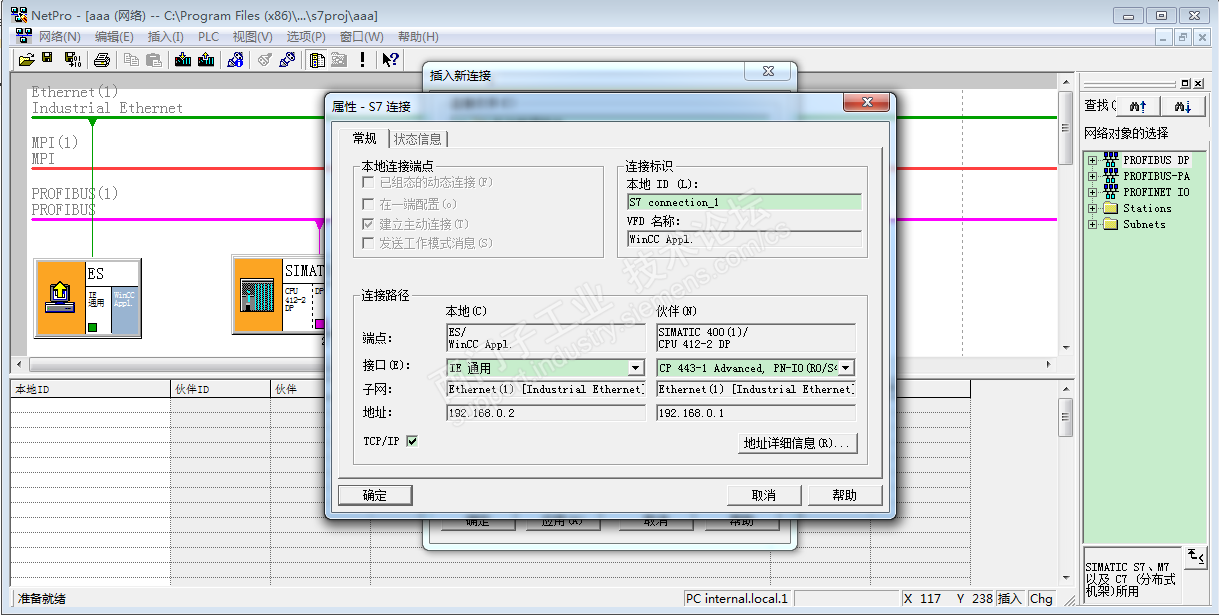Expand the Stations tree node

1092,208
